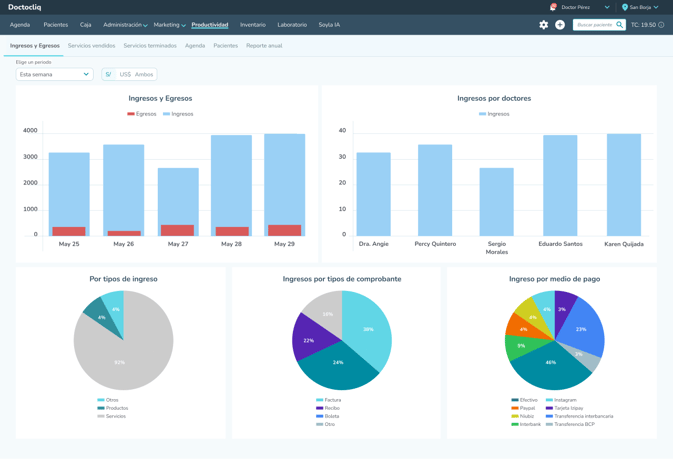Toggle Egresos legend in Ingresos y Egresos chart
Viewport: 673px width, 459px height.
pyautogui.click(x=142, y=114)
